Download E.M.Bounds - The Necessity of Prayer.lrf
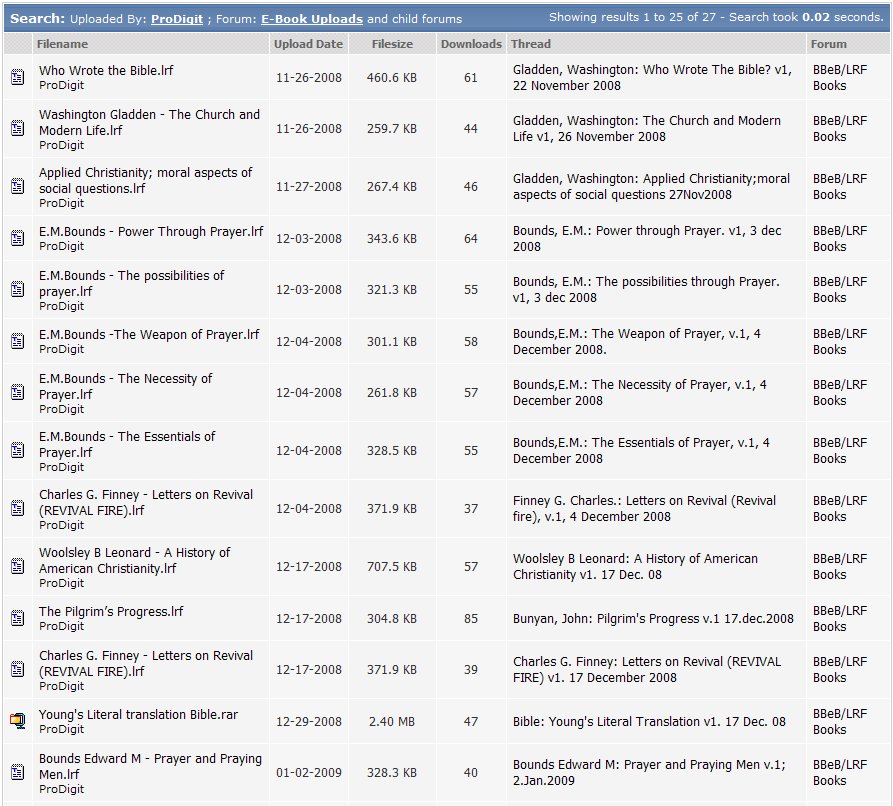Screen dimensions: 893x806 [x=125, y=386]
